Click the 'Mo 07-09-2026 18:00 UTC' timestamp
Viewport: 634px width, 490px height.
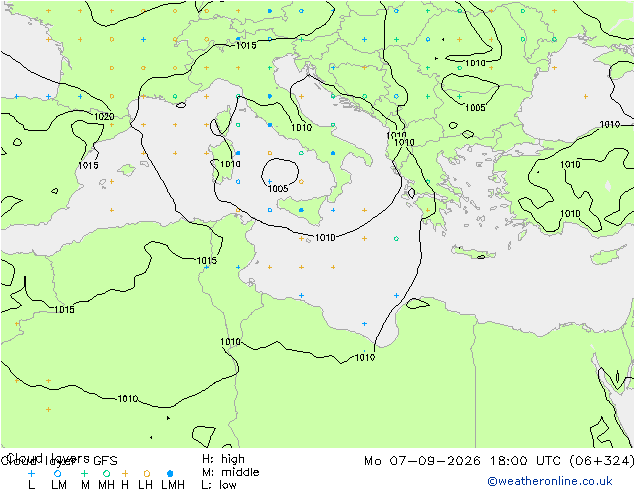464,461
